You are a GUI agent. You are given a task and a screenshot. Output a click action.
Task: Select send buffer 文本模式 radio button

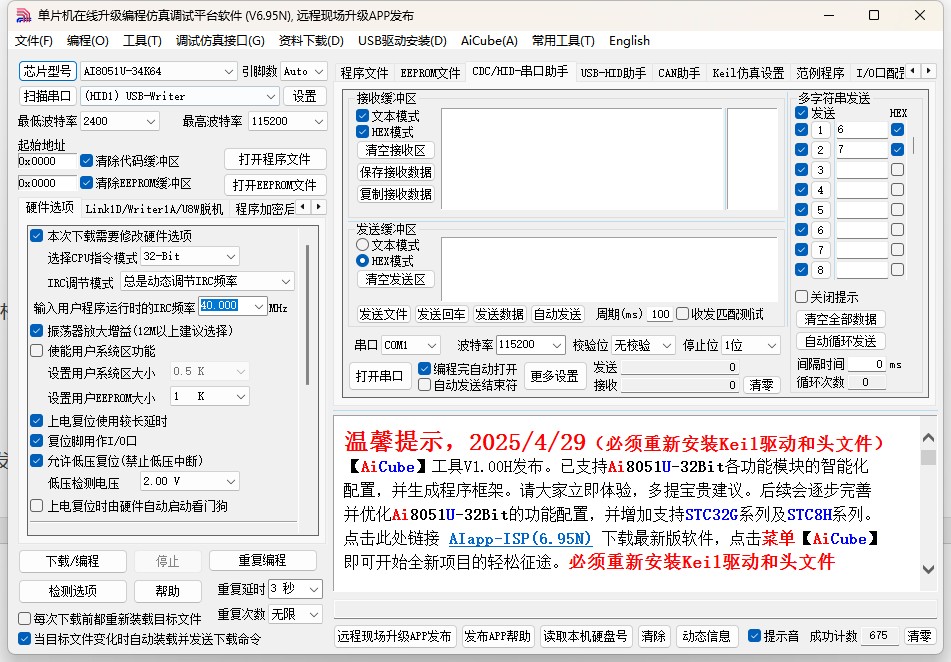[x=363, y=245]
